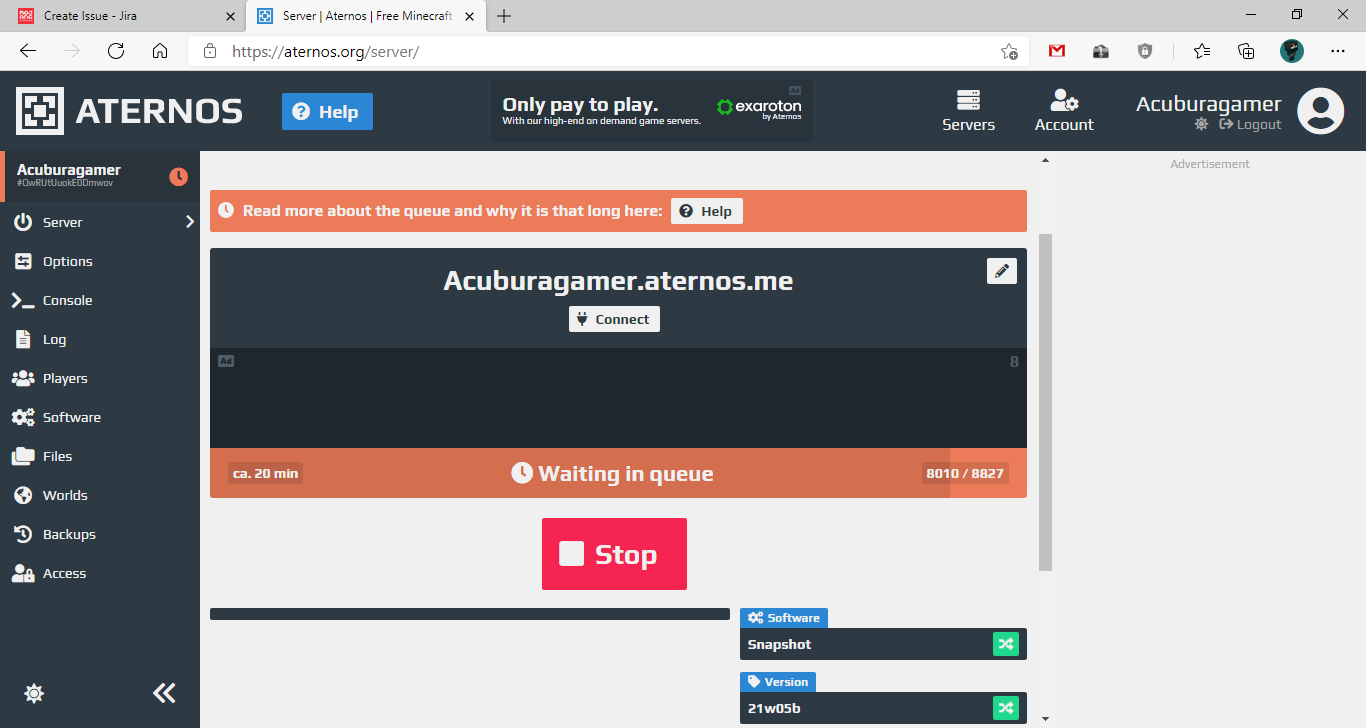Click the Waiting in queue progress bar

click(x=618, y=473)
